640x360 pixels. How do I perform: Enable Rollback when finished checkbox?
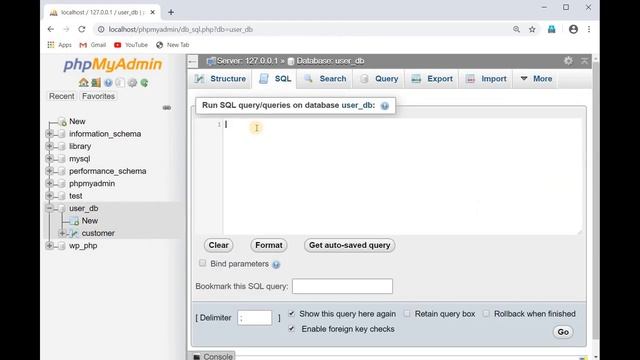(x=486, y=313)
